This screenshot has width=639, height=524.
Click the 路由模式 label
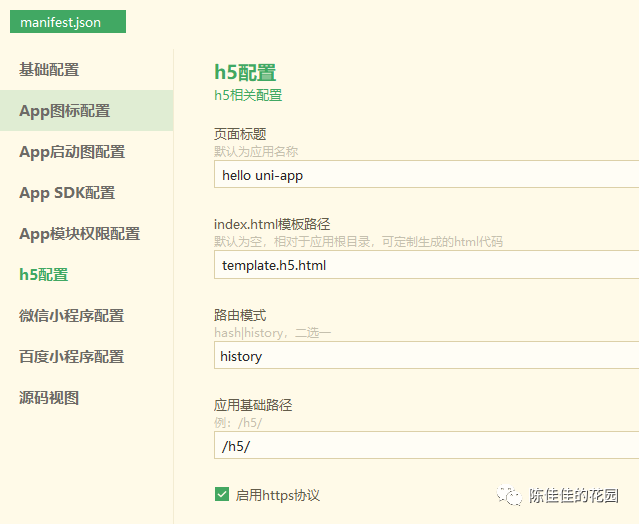pos(240,315)
